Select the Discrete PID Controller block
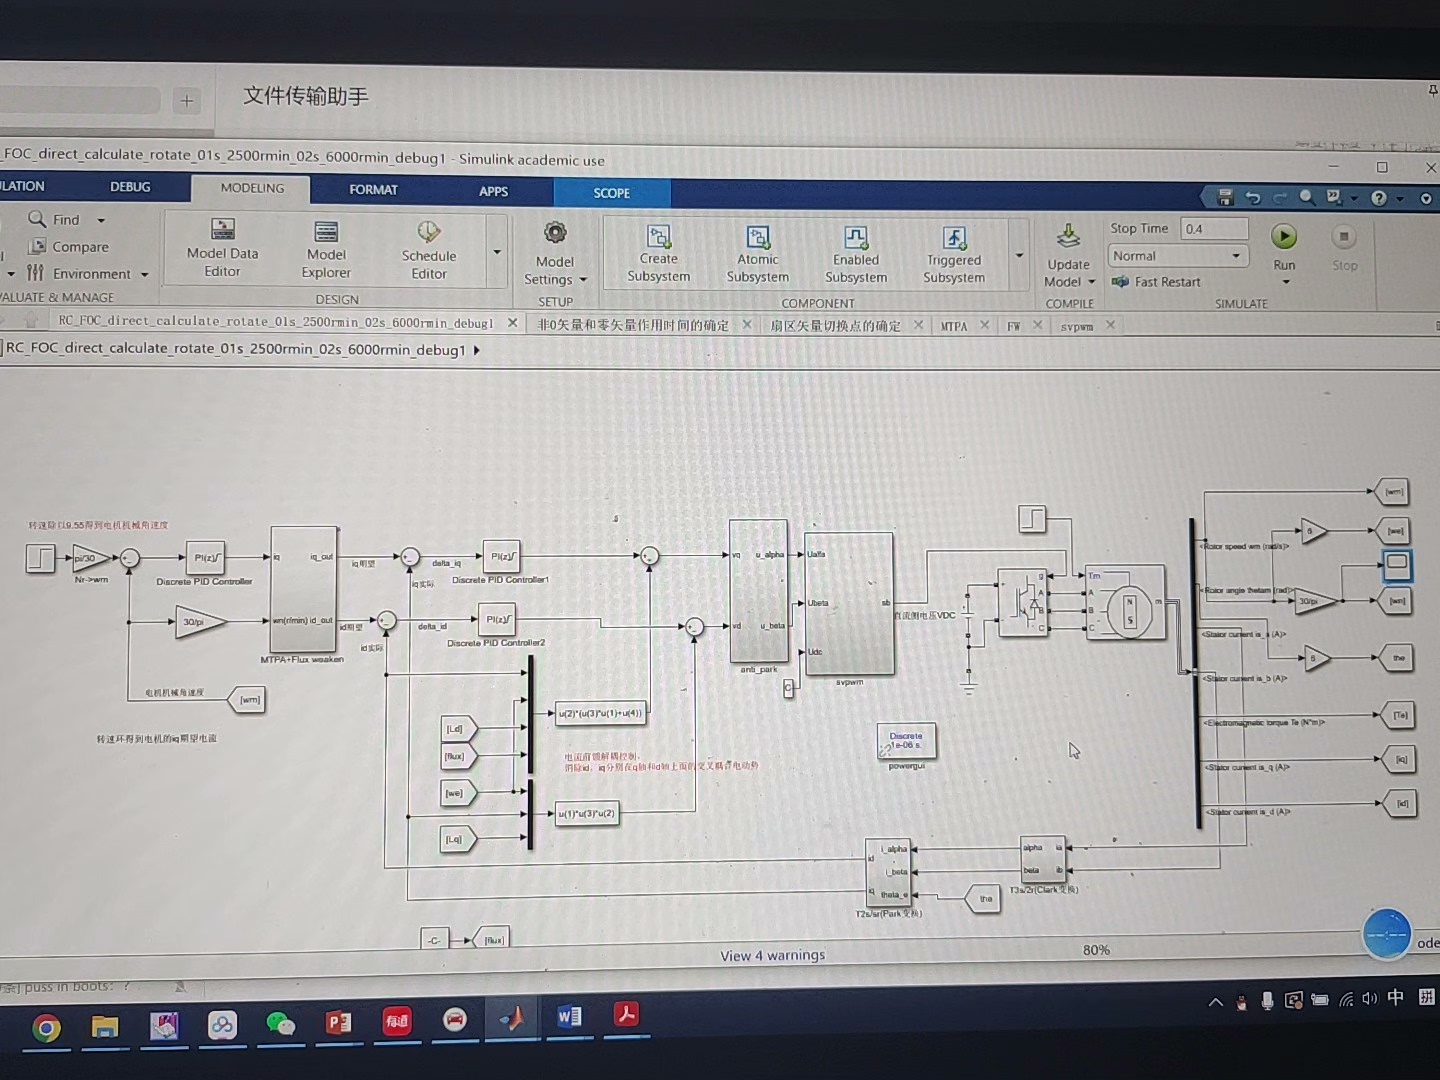The image size is (1440, 1080). coord(205,558)
